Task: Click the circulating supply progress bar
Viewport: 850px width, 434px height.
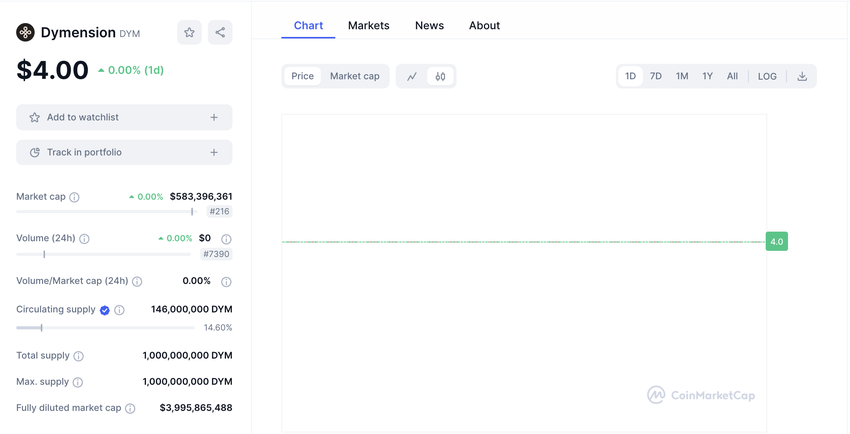Action: click(x=105, y=328)
